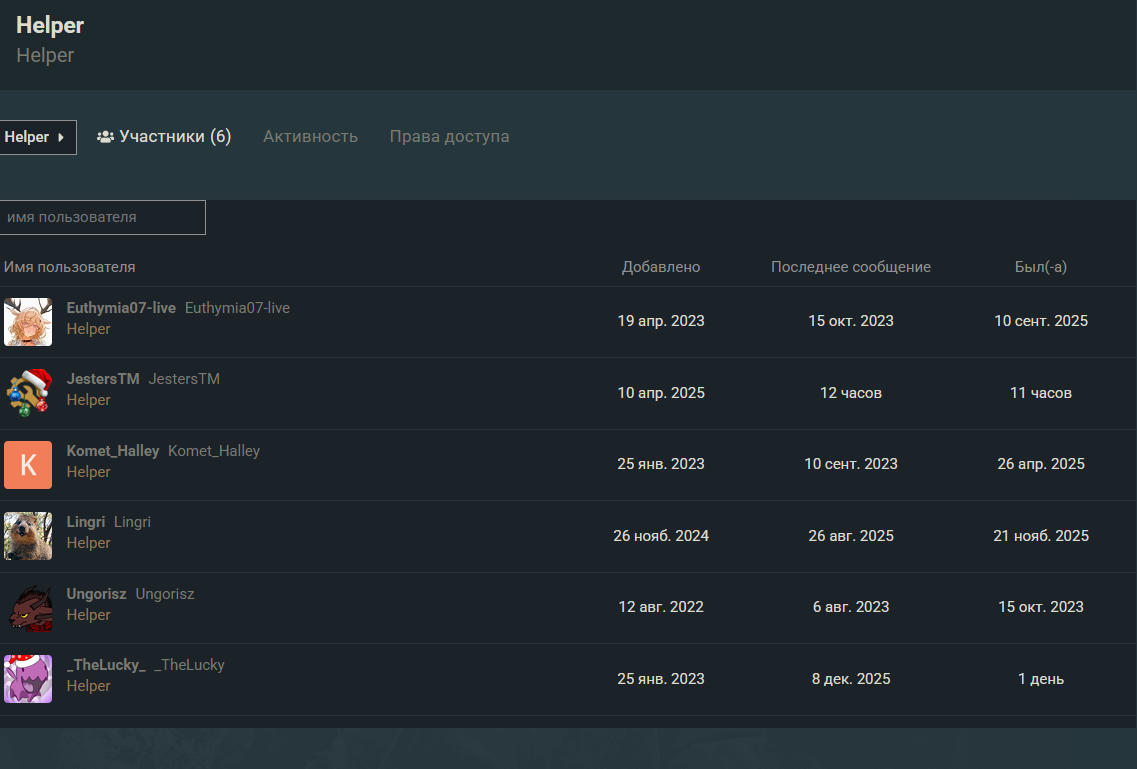Focus the имя пользователя search field
The height and width of the screenshot is (769, 1137).
102,217
